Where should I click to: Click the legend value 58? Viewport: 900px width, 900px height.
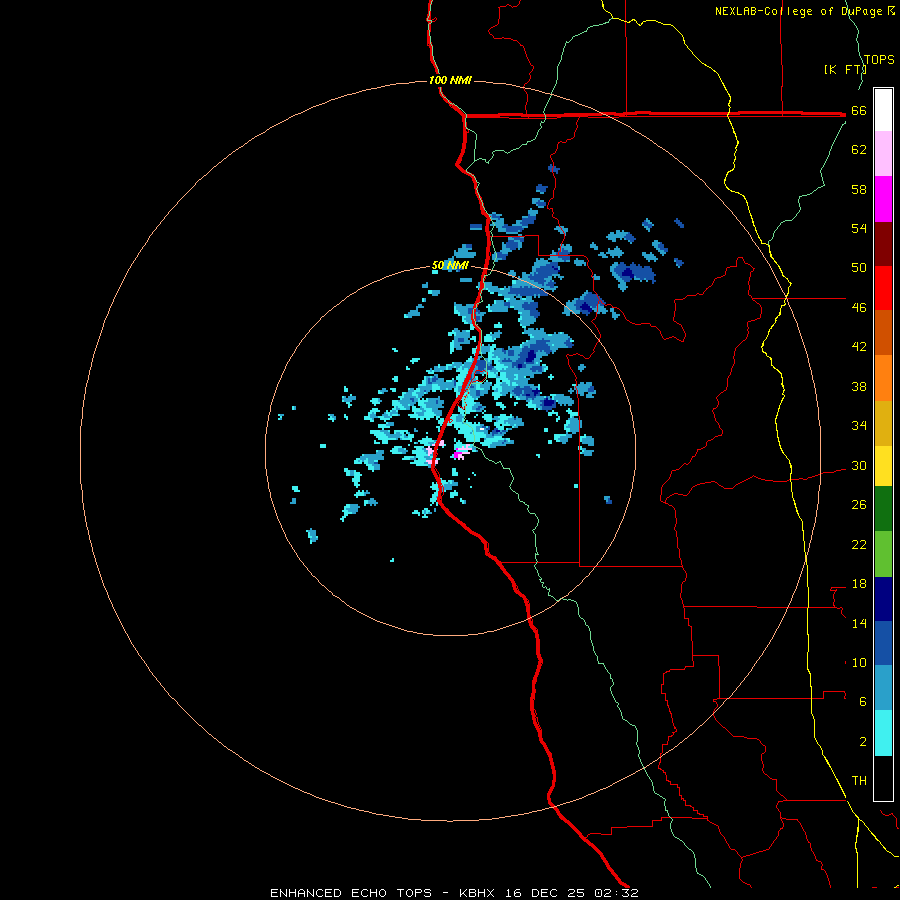point(859,189)
